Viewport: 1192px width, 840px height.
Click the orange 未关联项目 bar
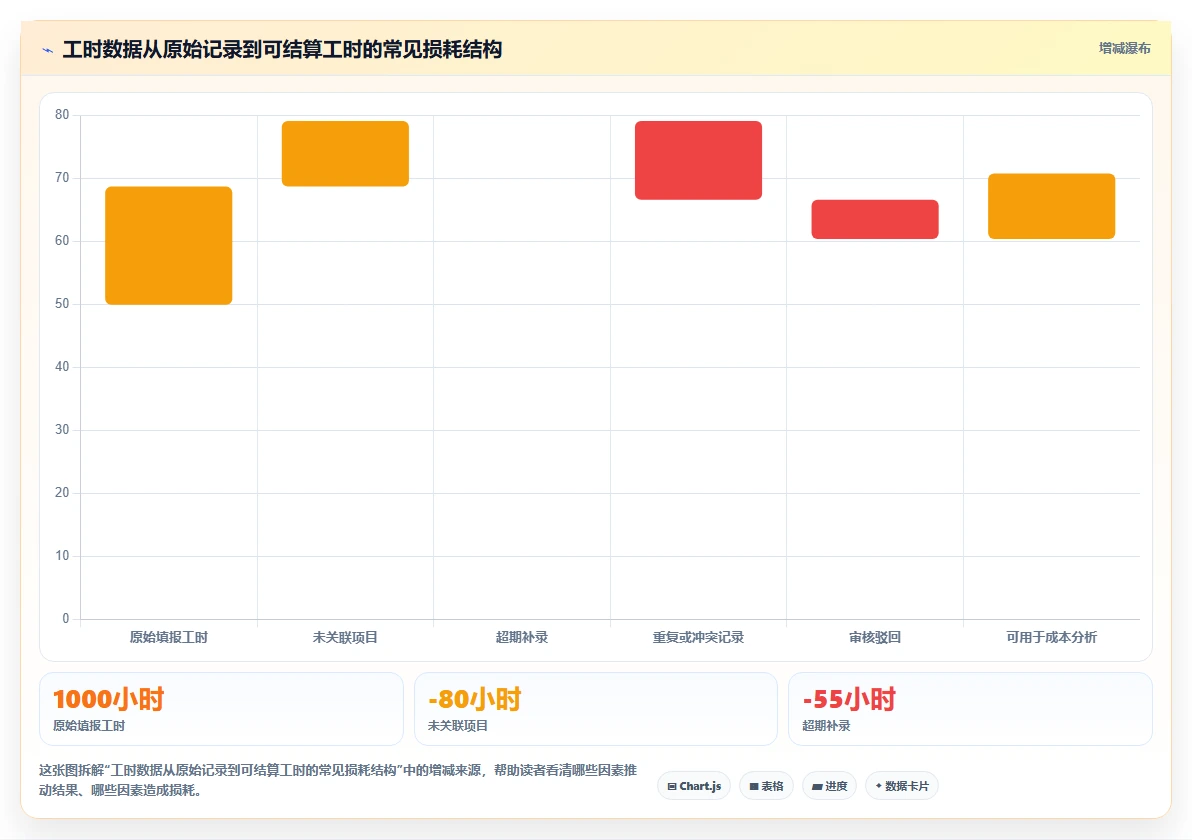pyautogui.click(x=345, y=154)
